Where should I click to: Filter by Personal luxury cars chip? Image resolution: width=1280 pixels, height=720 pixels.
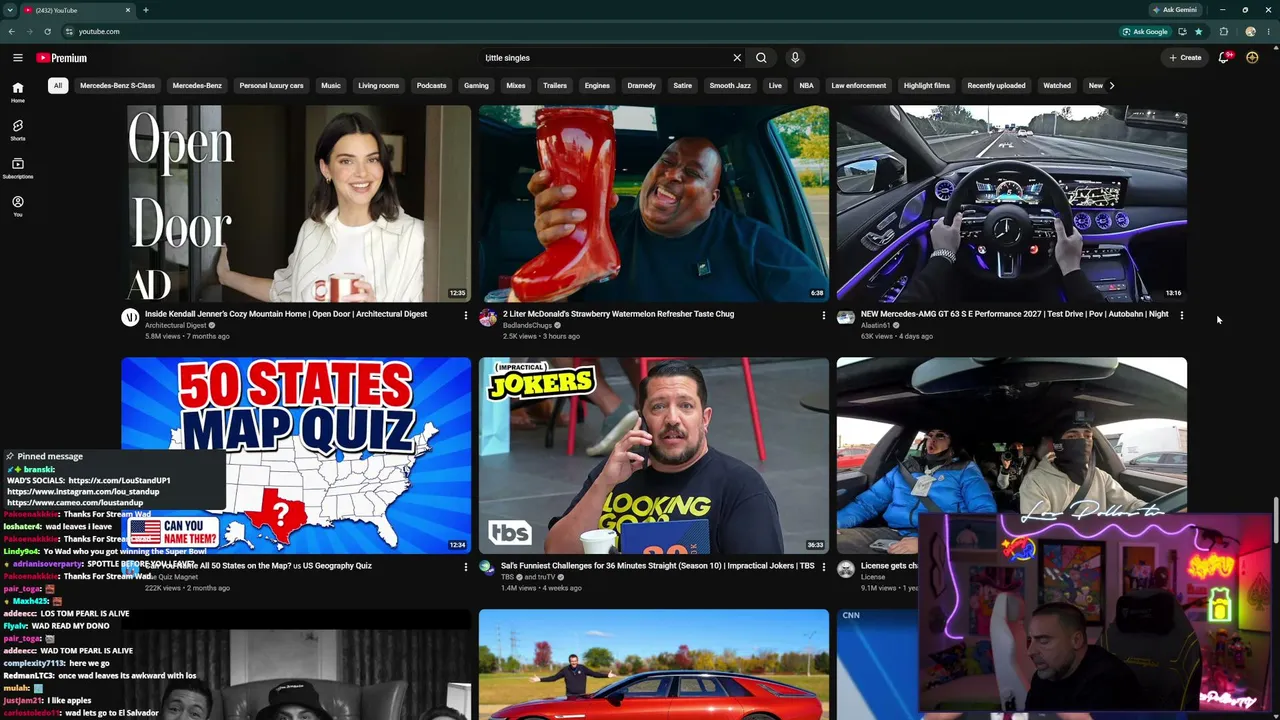point(271,85)
